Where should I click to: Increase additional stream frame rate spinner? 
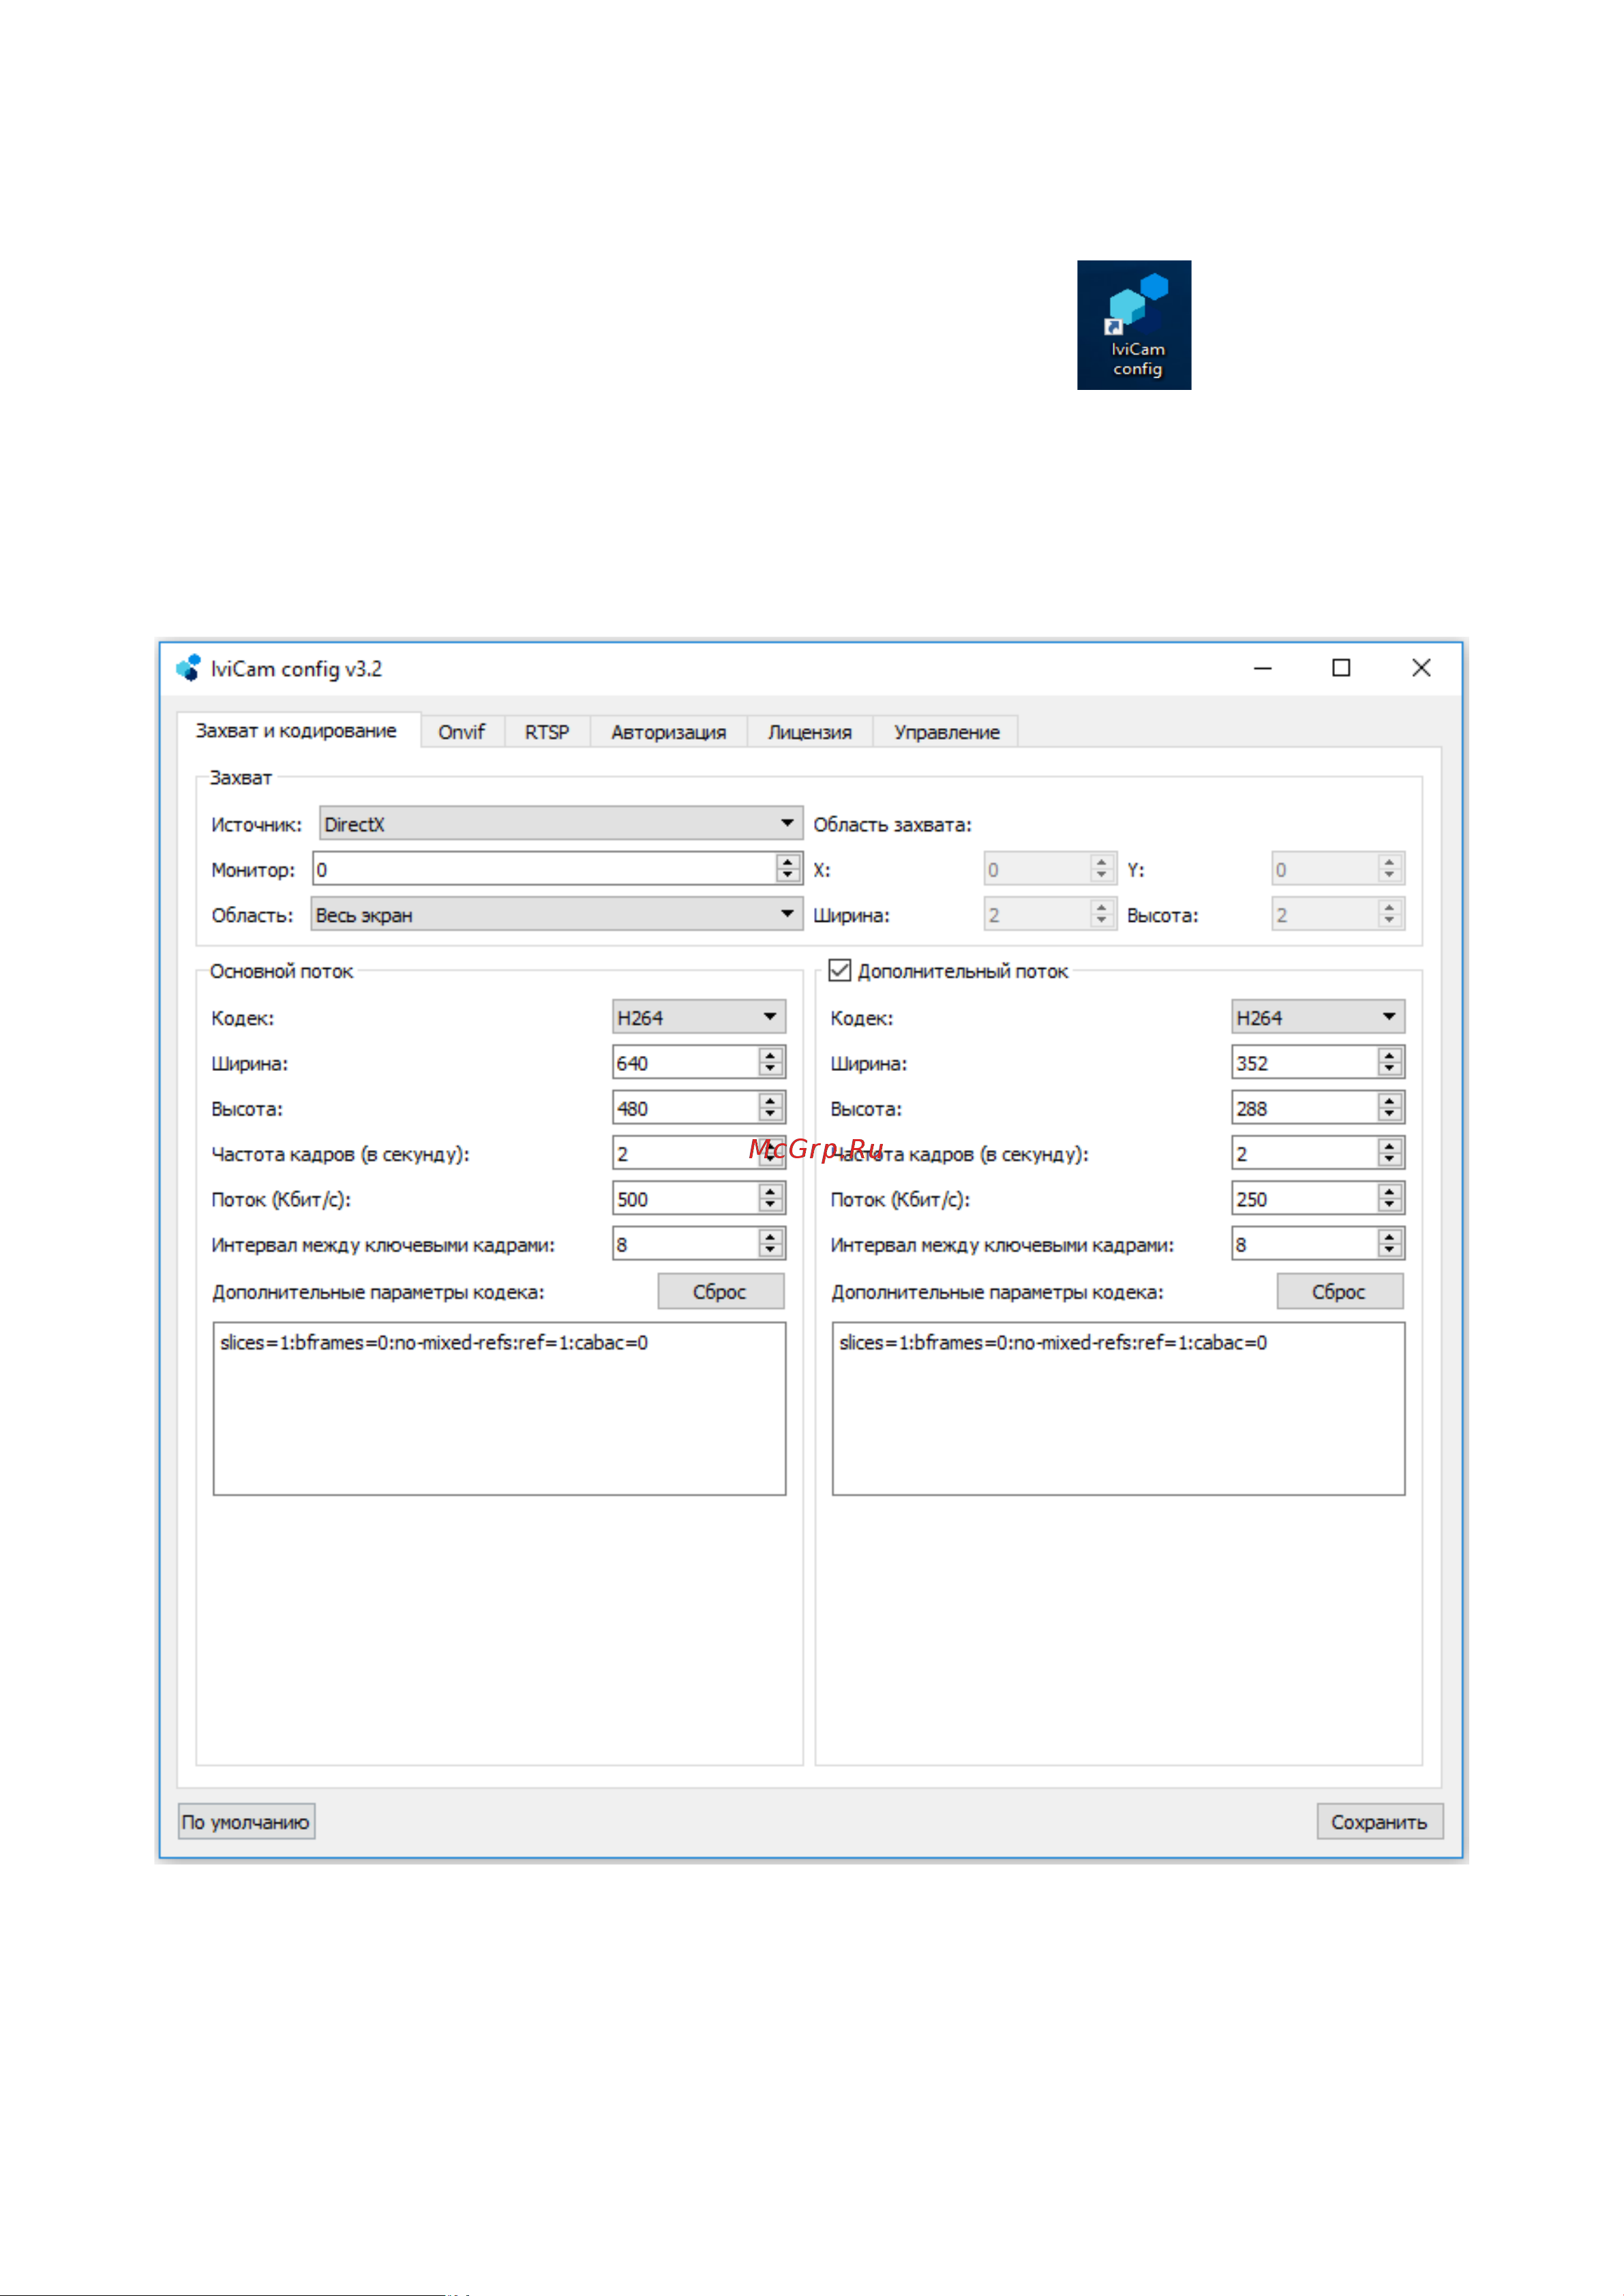(x=1389, y=1145)
